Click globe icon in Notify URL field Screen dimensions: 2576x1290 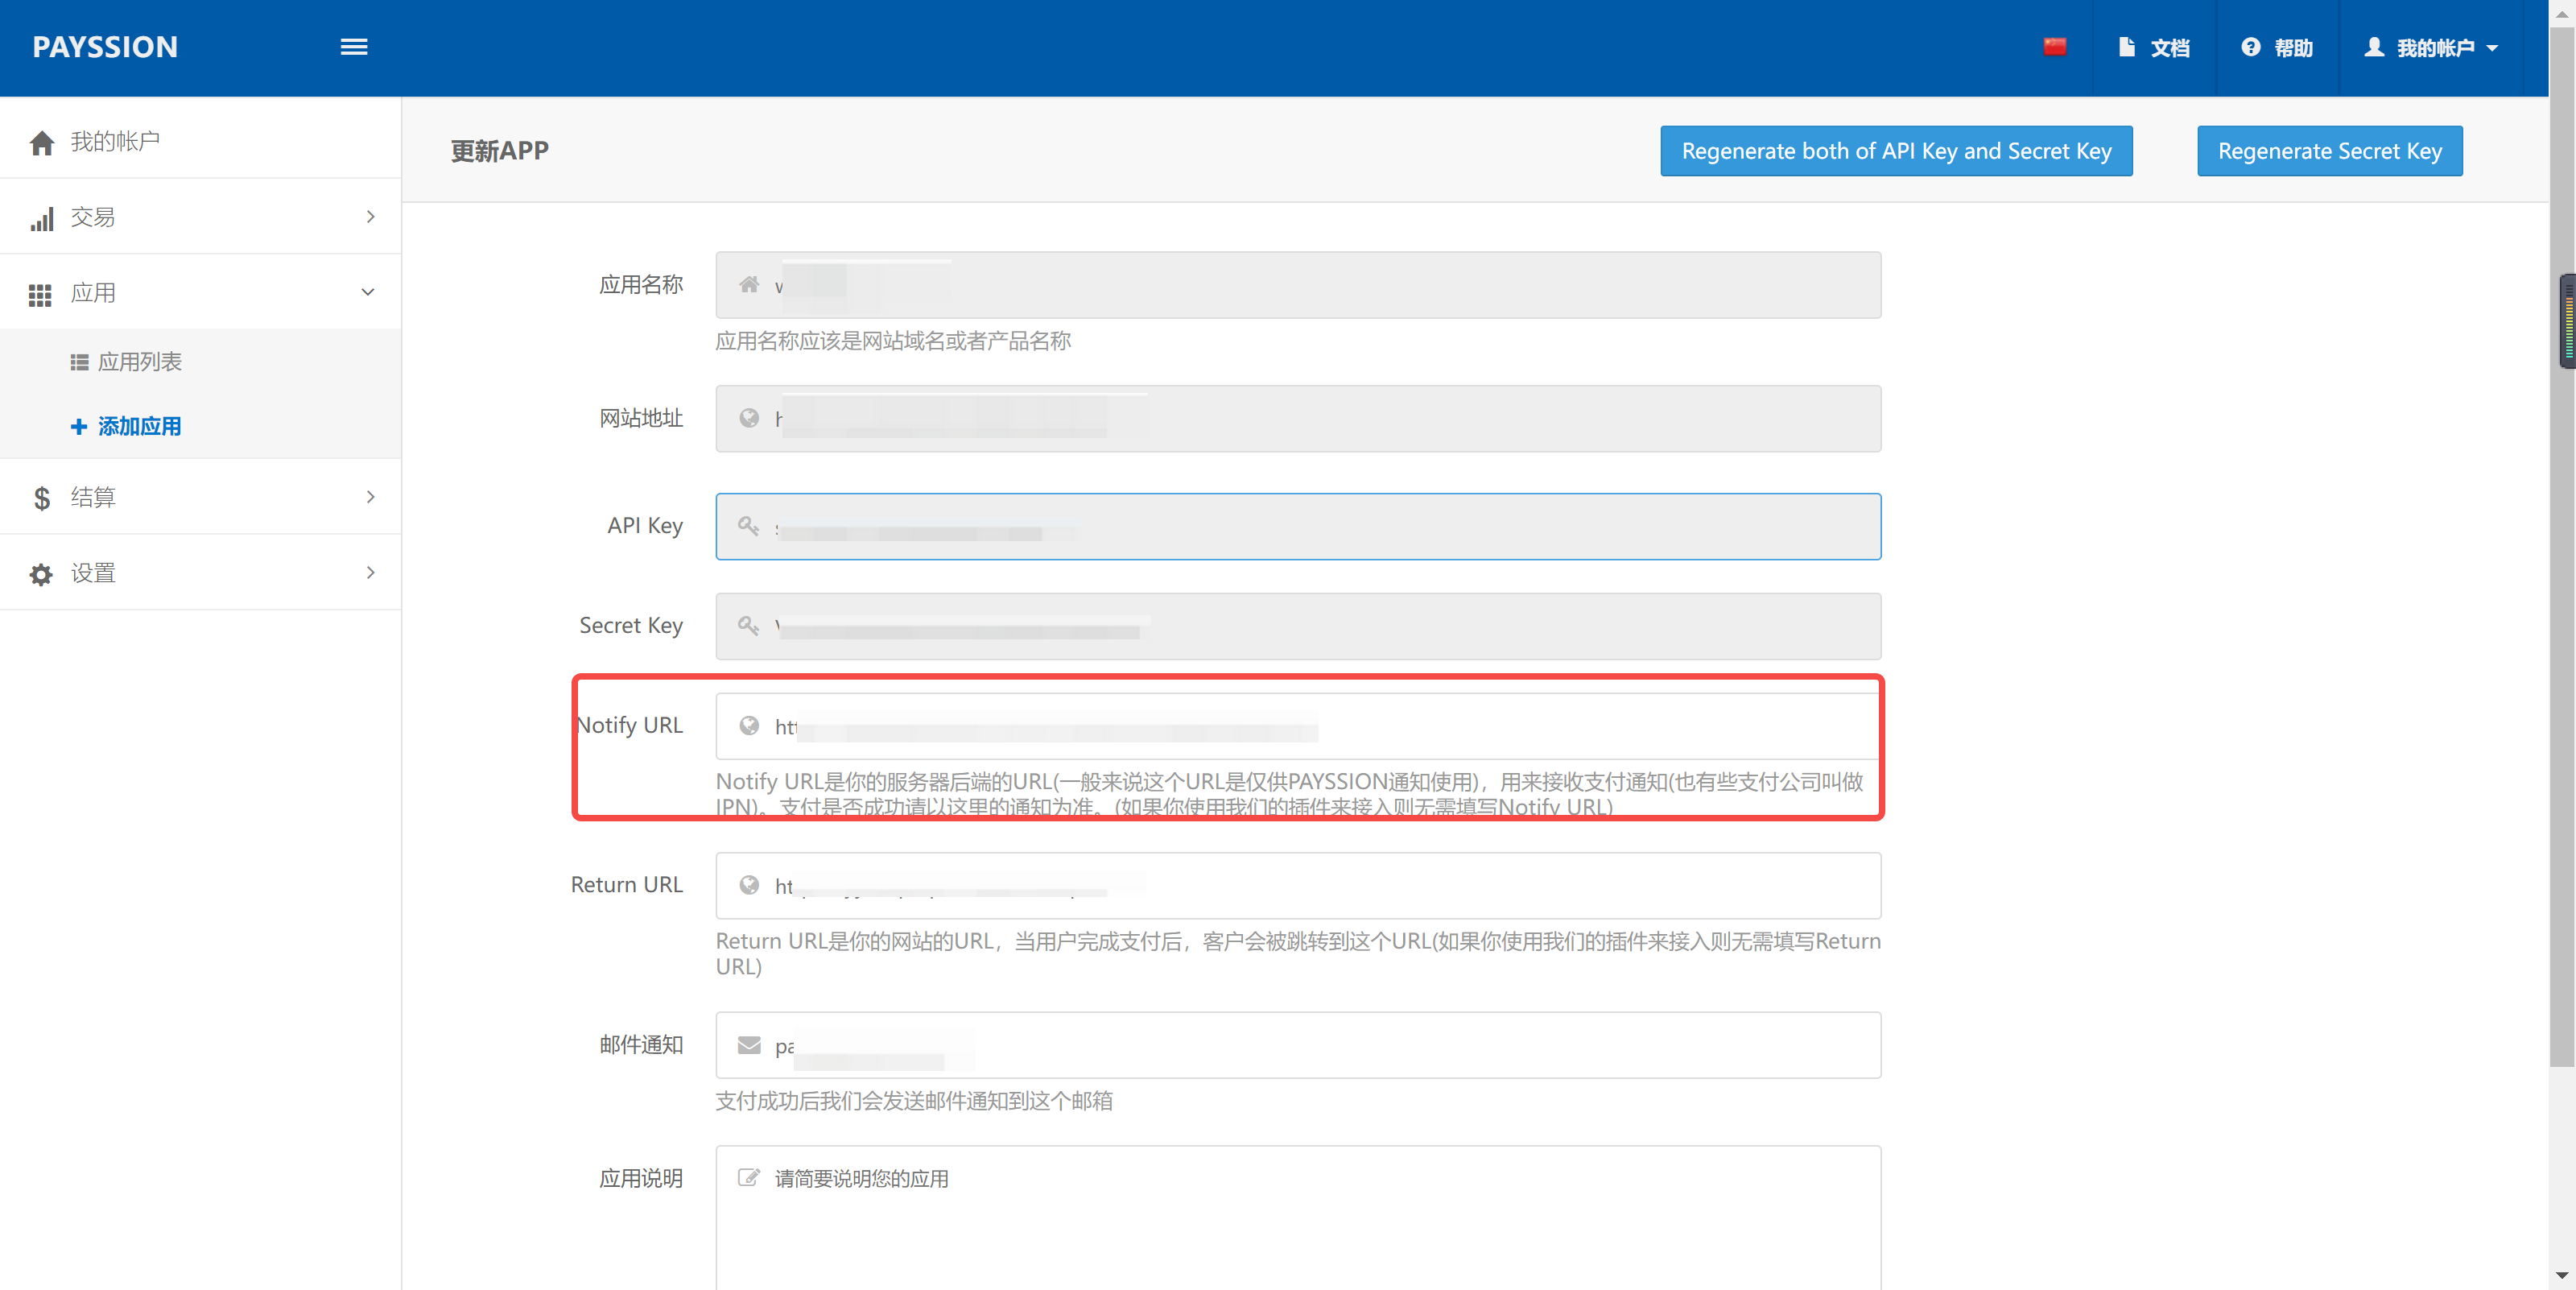point(749,726)
